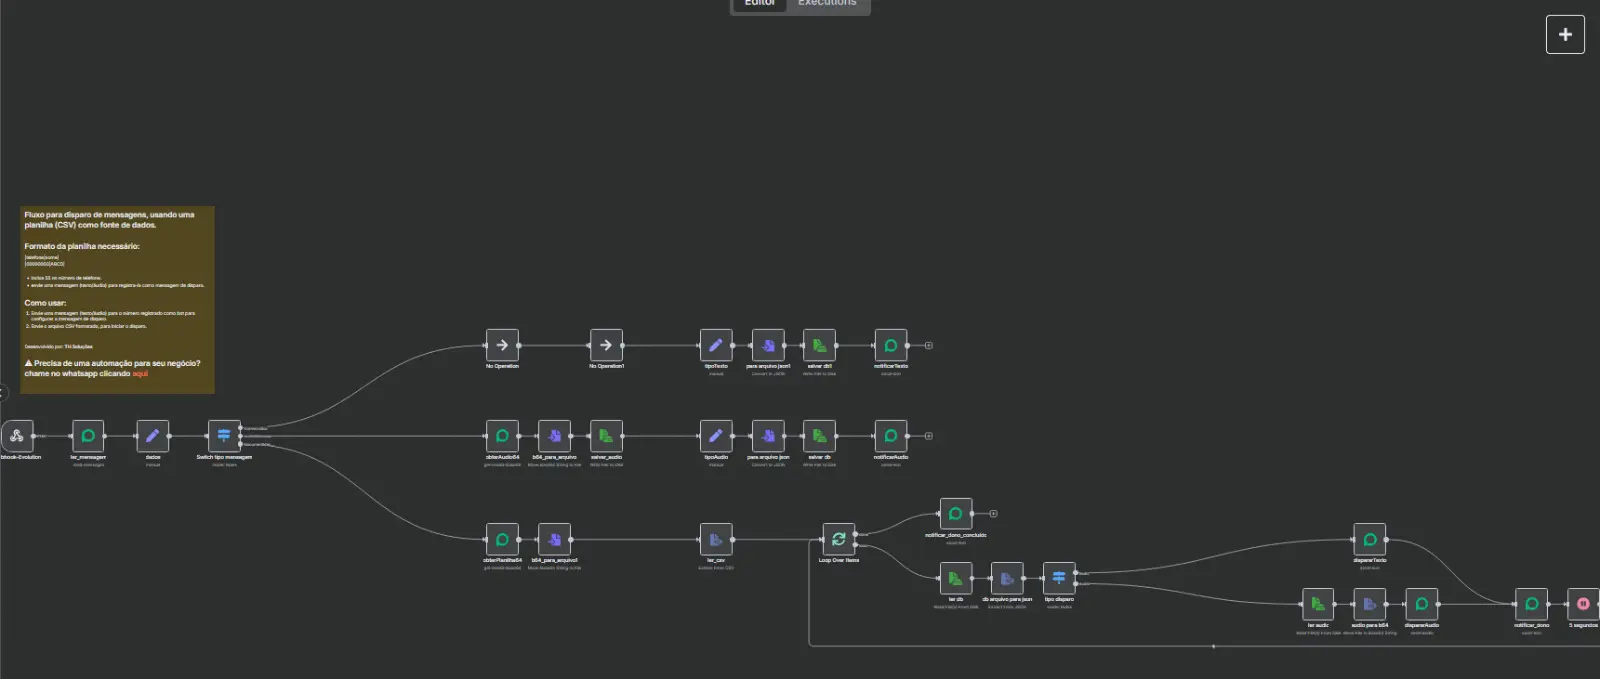Expand the collapsed sidebar arrow
Viewport: 1600px width, 679px height.
point(3,393)
